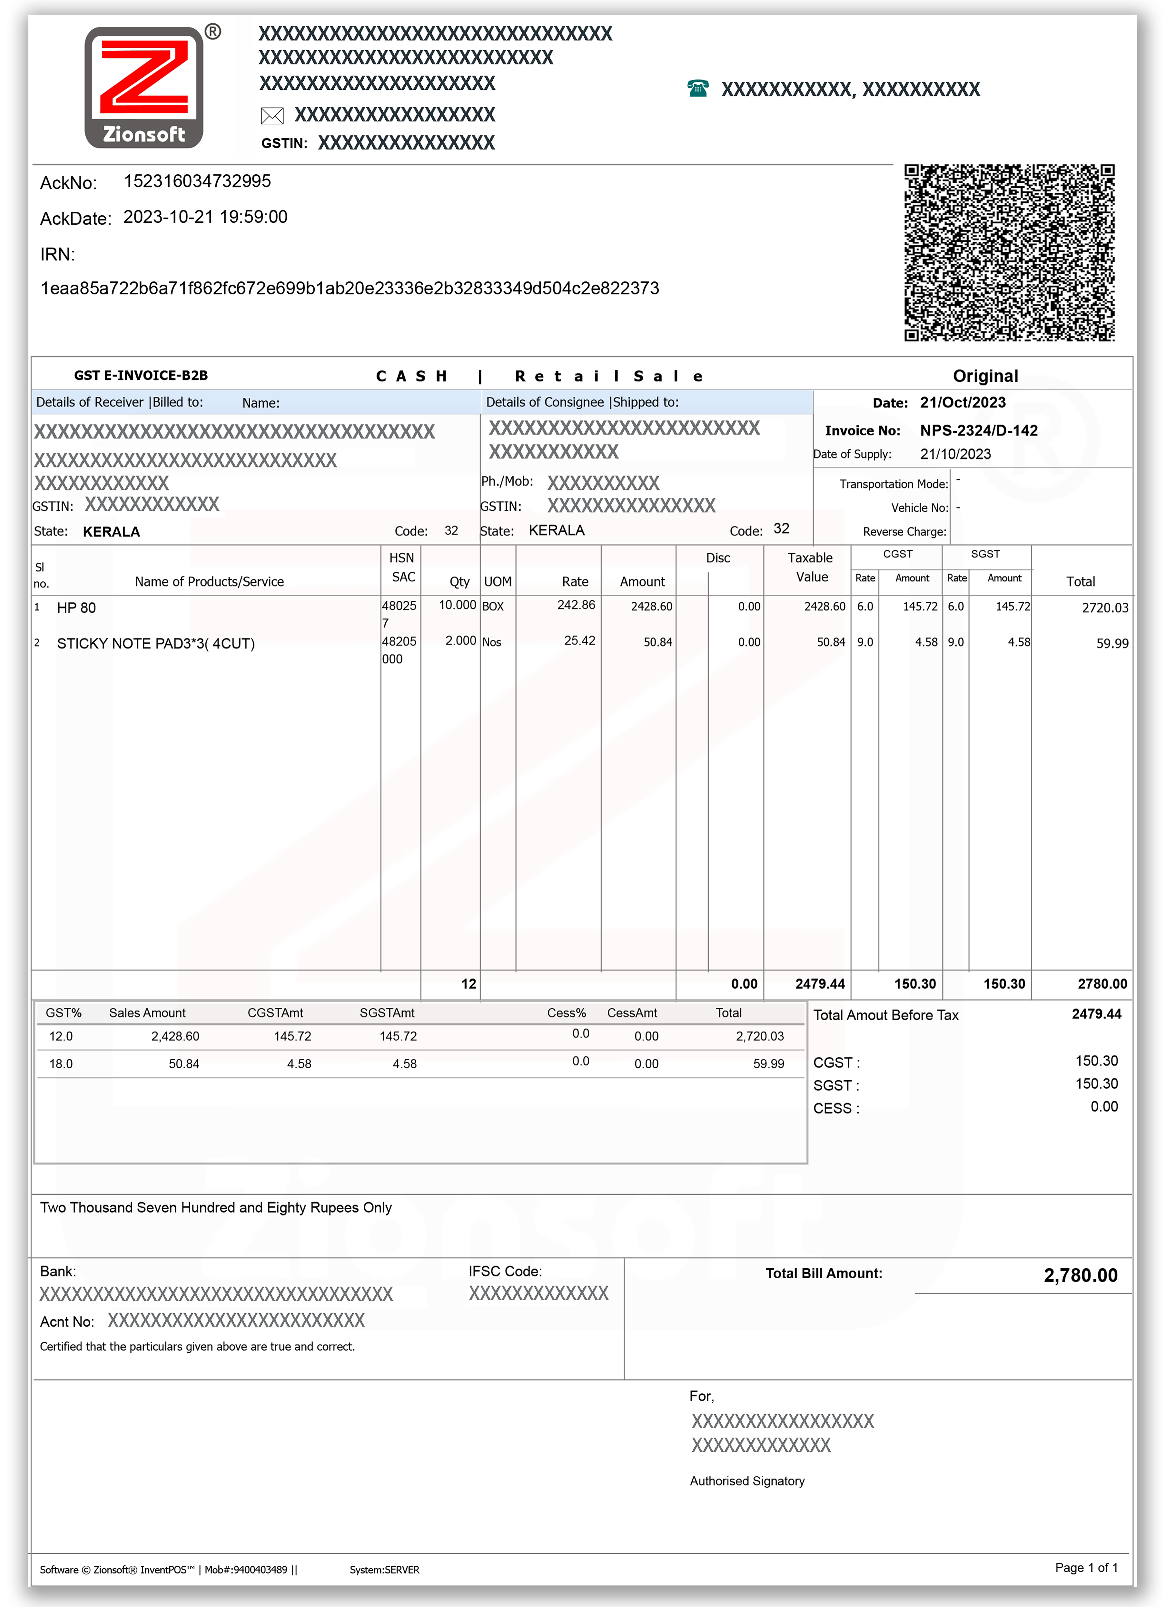
Task: Click the "Total Amout Before Tax" label
Action: point(886,1015)
